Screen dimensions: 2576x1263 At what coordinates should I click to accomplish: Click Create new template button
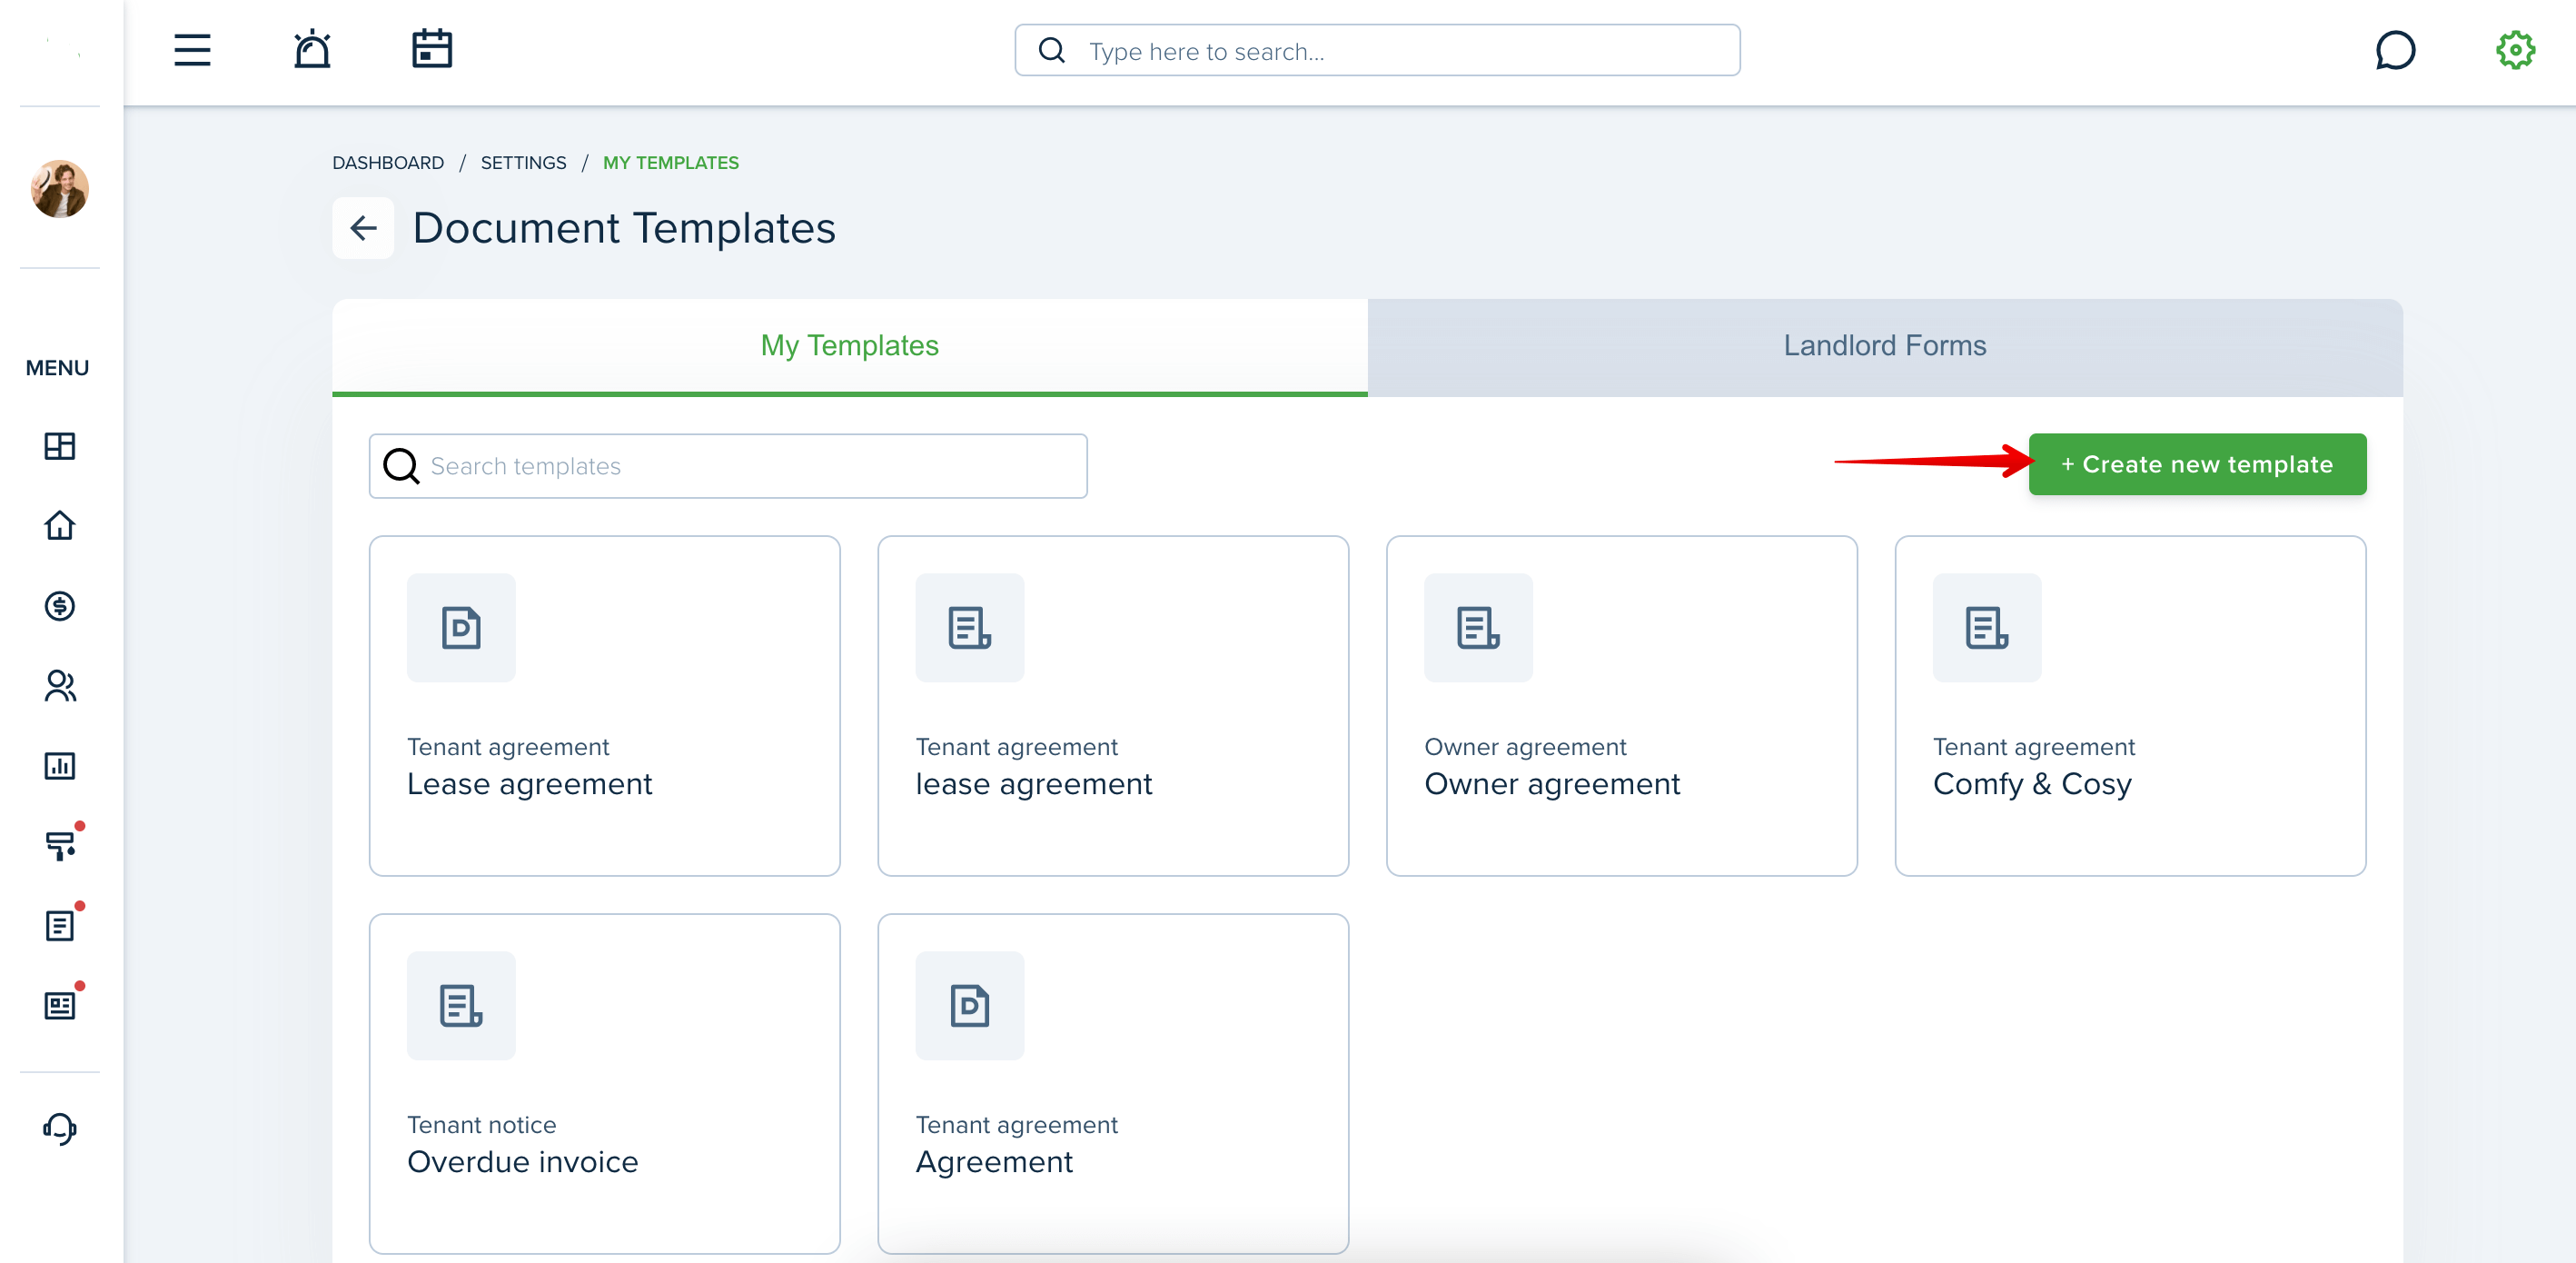coord(2198,465)
